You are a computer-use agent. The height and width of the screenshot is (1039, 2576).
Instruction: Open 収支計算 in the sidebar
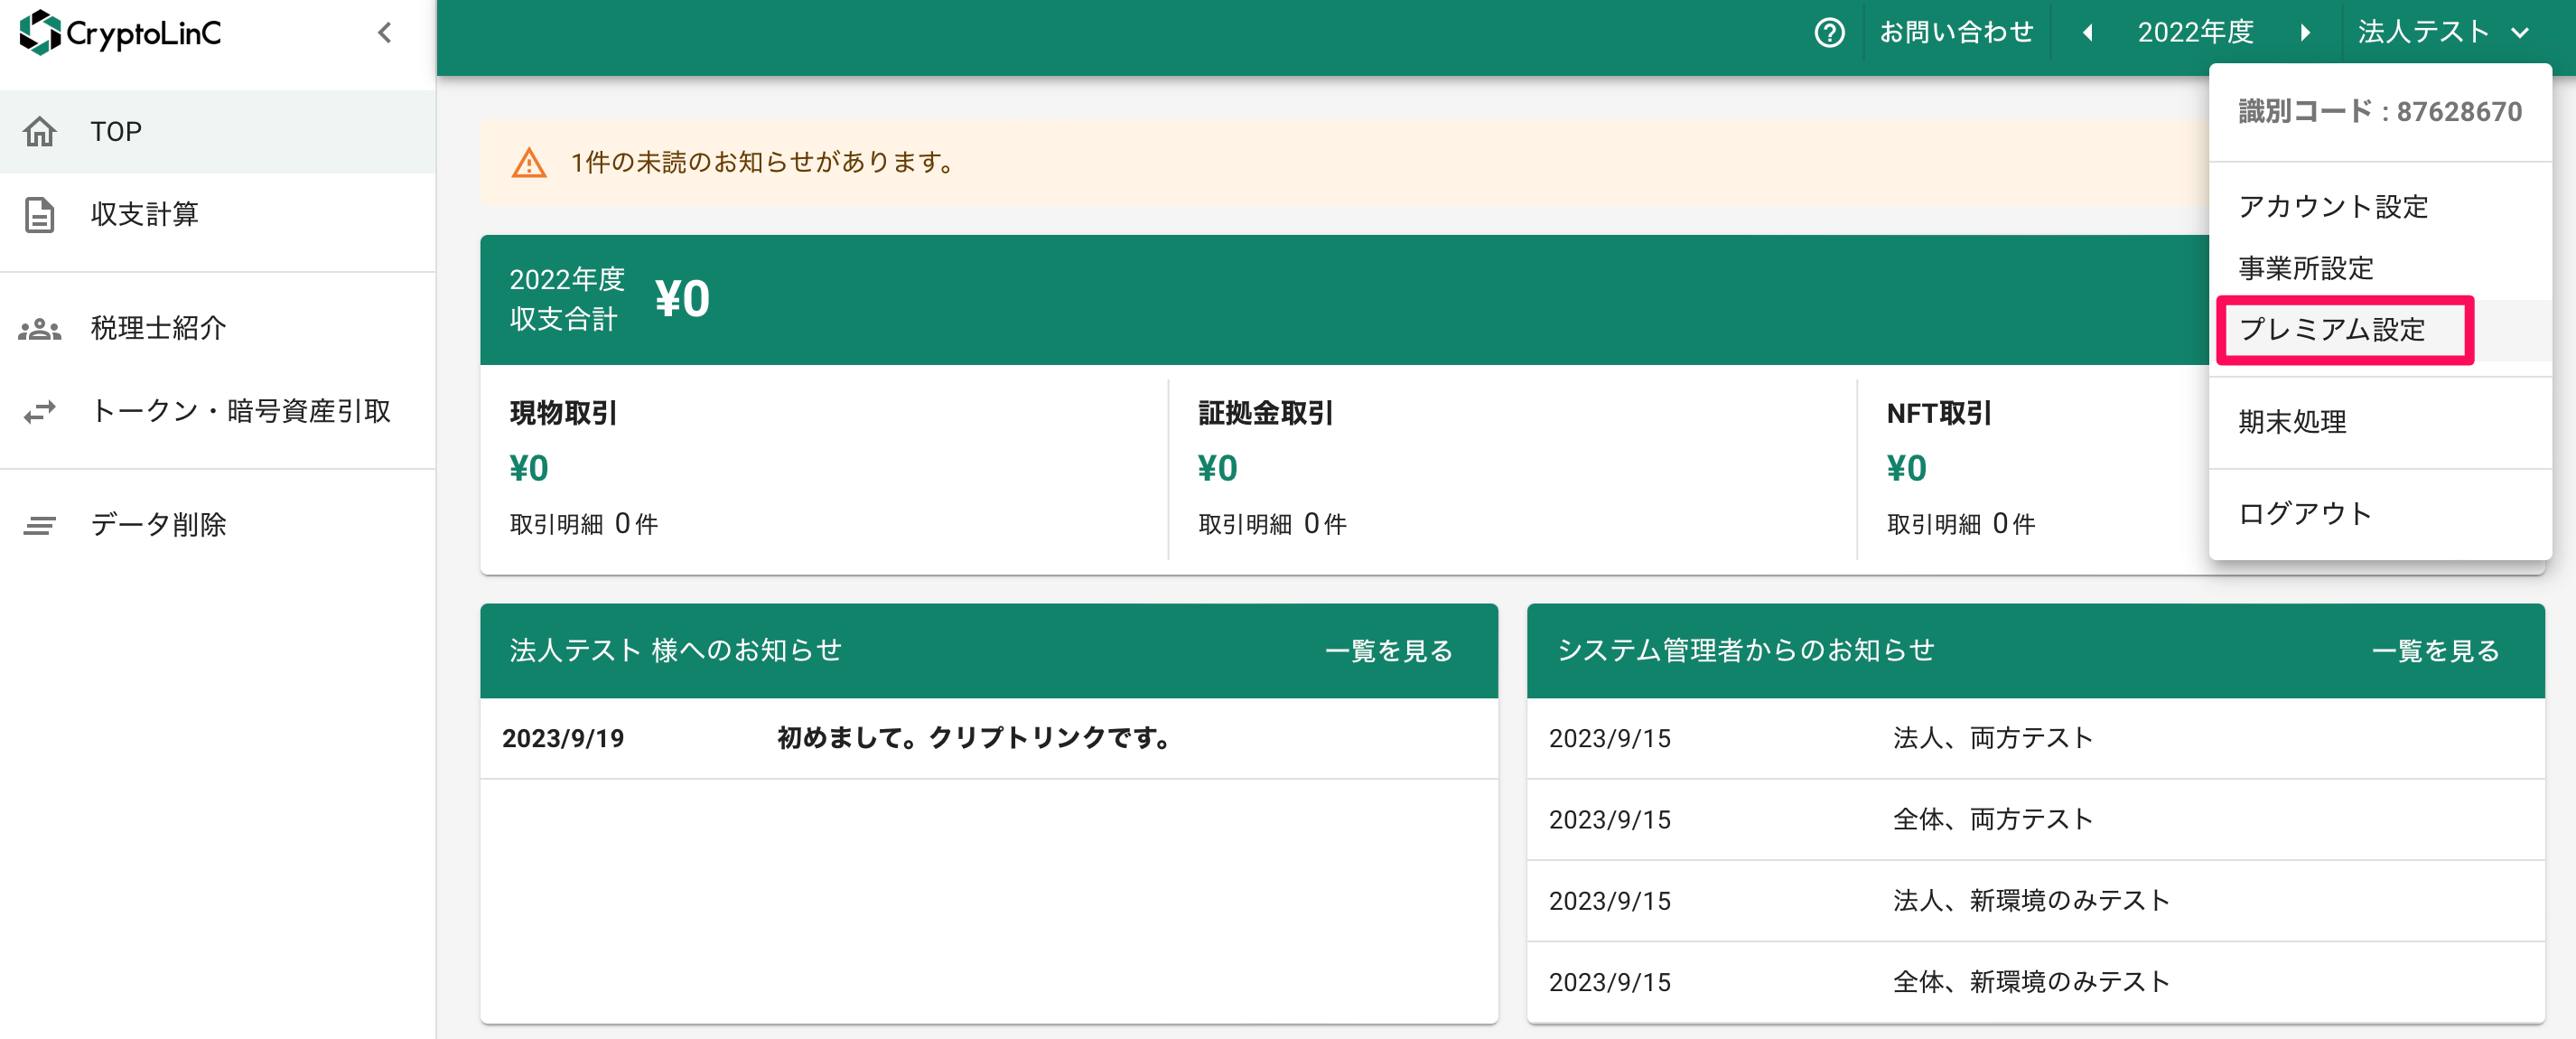click(217, 215)
